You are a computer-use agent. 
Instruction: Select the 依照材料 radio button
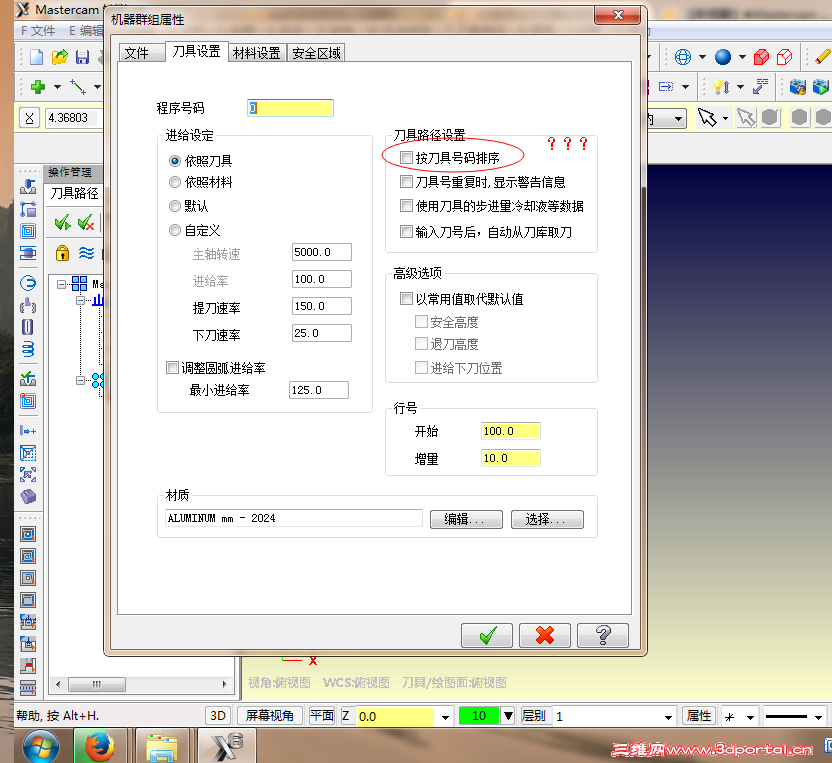[175, 183]
